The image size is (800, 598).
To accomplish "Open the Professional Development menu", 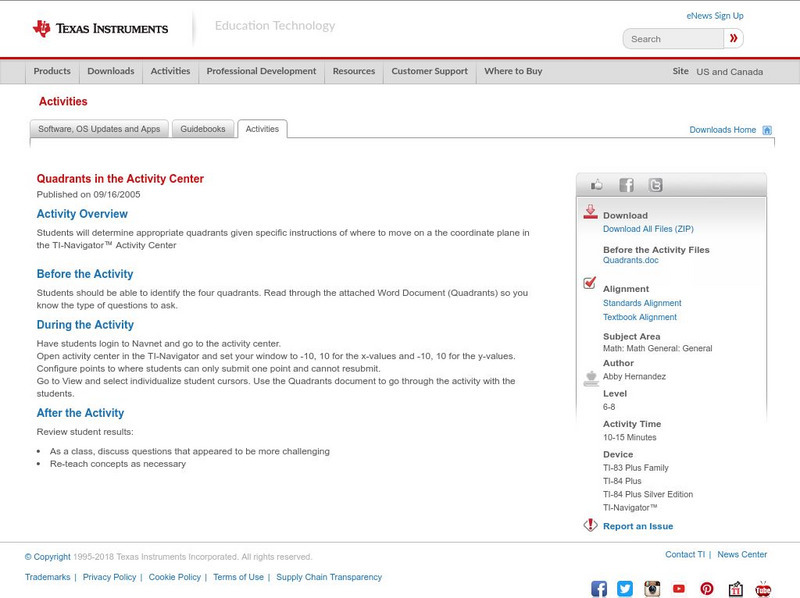I will (261, 71).
